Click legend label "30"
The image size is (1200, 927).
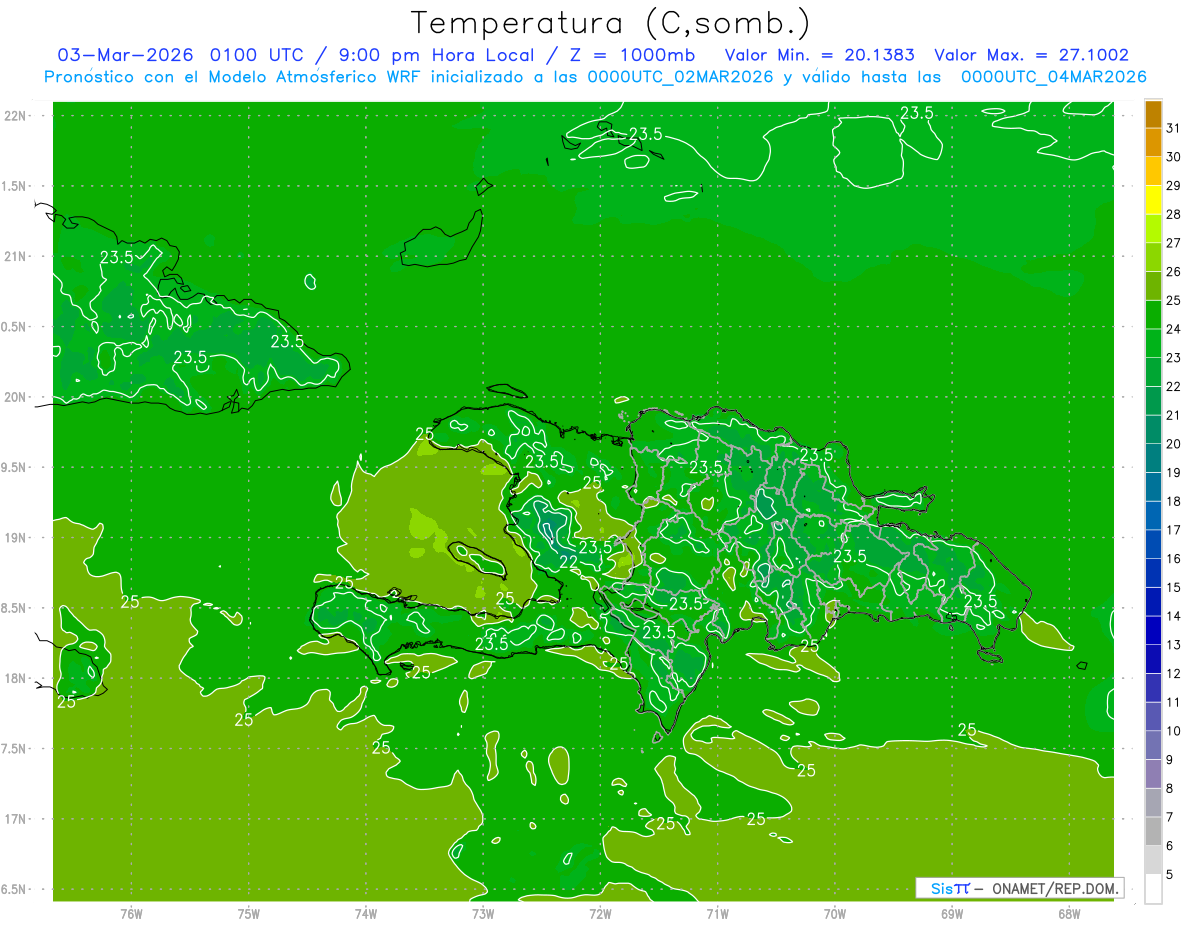coord(1173,157)
